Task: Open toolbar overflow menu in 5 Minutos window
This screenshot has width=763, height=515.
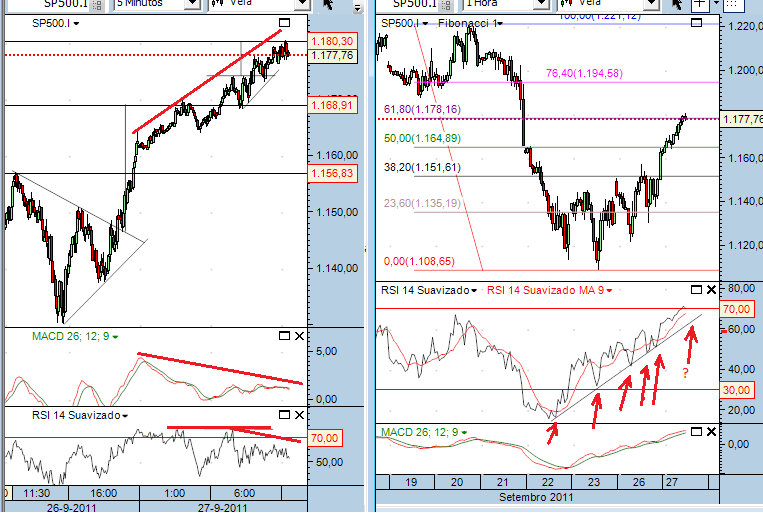Action: pos(358,7)
